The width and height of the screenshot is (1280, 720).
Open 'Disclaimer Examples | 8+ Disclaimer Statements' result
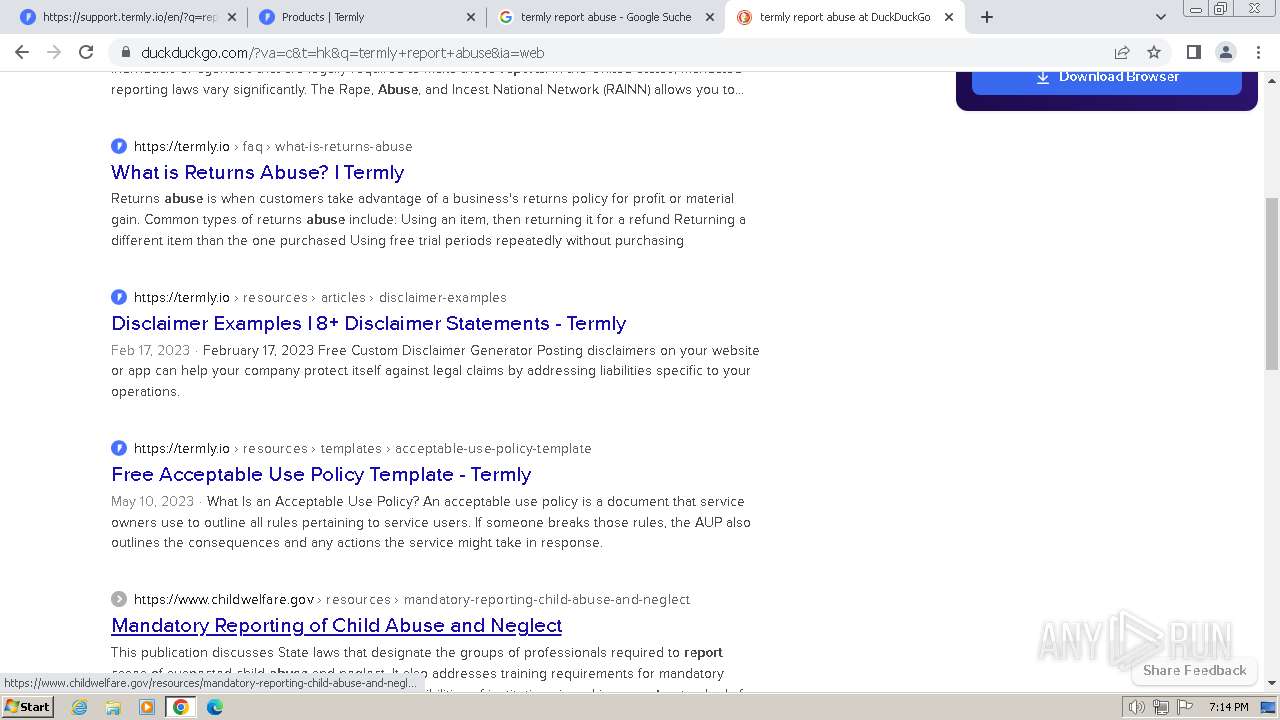pos(369,323)
